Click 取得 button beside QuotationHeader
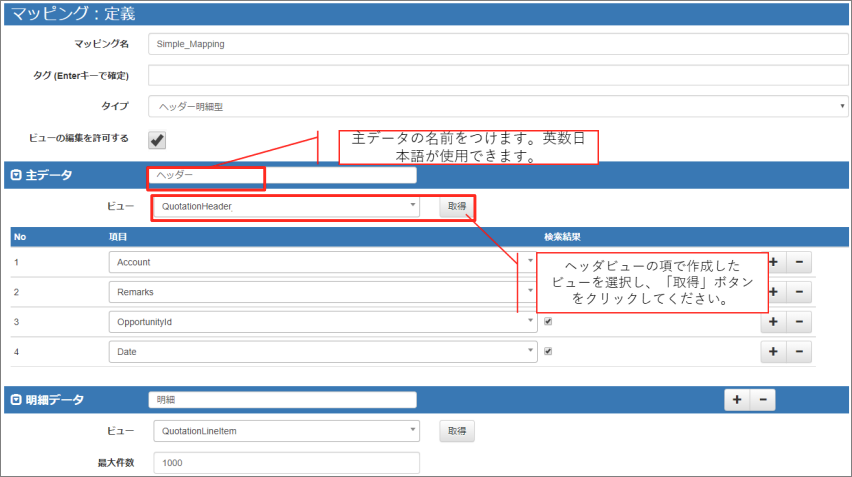The image size is (852, 477). tap(457, 206)
